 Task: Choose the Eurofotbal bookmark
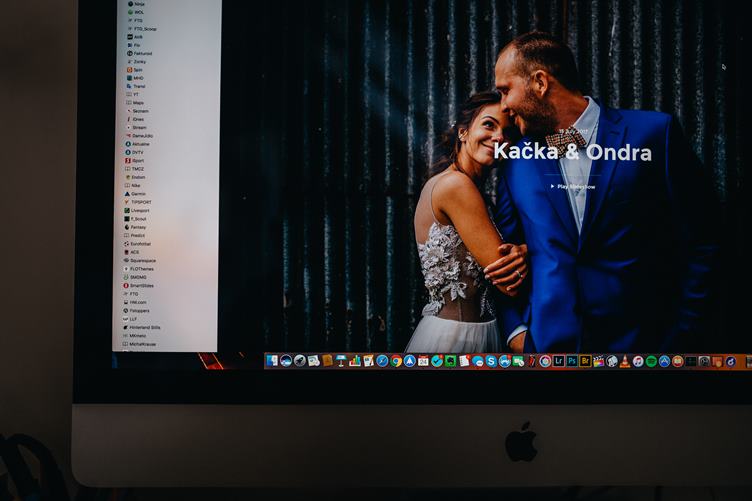tap(141, 243)
